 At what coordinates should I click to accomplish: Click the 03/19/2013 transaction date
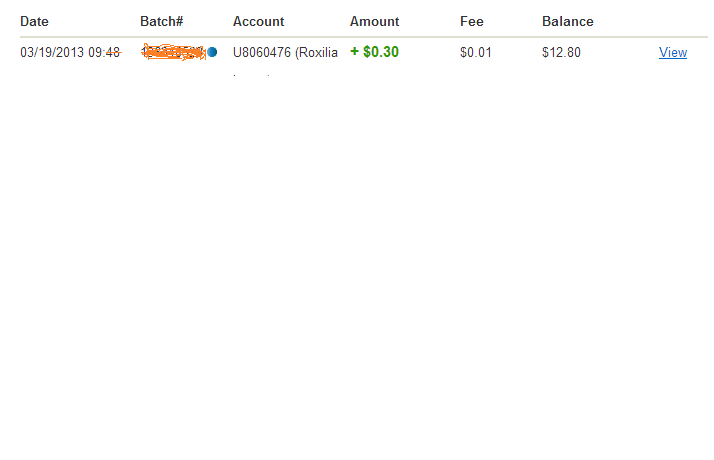52,52
